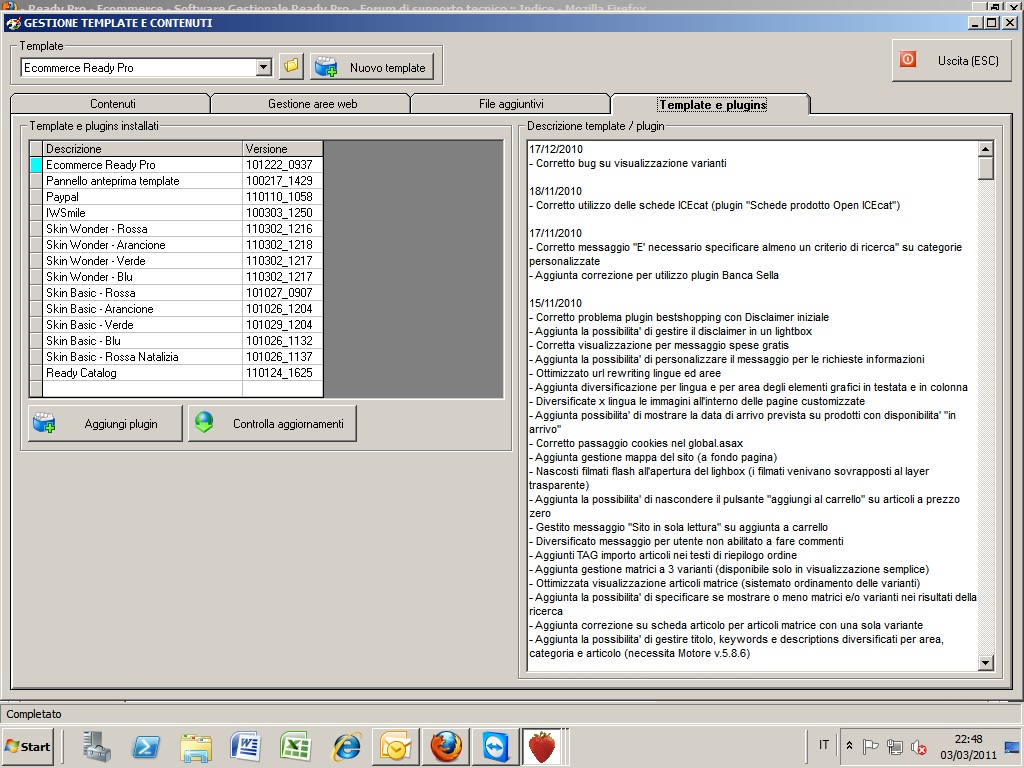Open template folder with yellow folder icon
The image size is (1024, 768).
(x=291, y=67)
